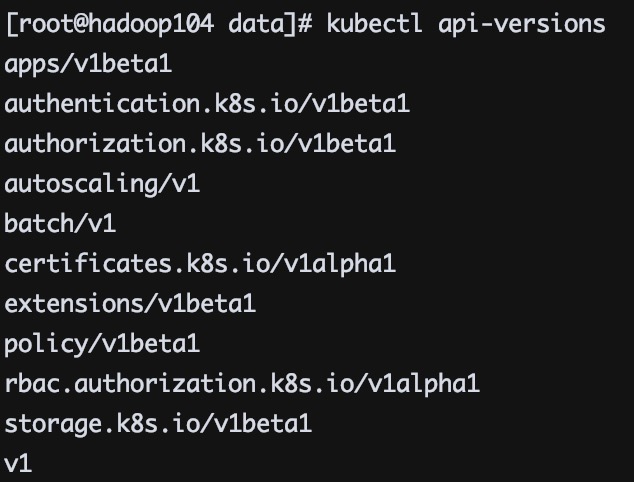Click v1alpha1 on the certificates.k8s.io line
Screen dimensions: 634x482
(x=341, y=264)
